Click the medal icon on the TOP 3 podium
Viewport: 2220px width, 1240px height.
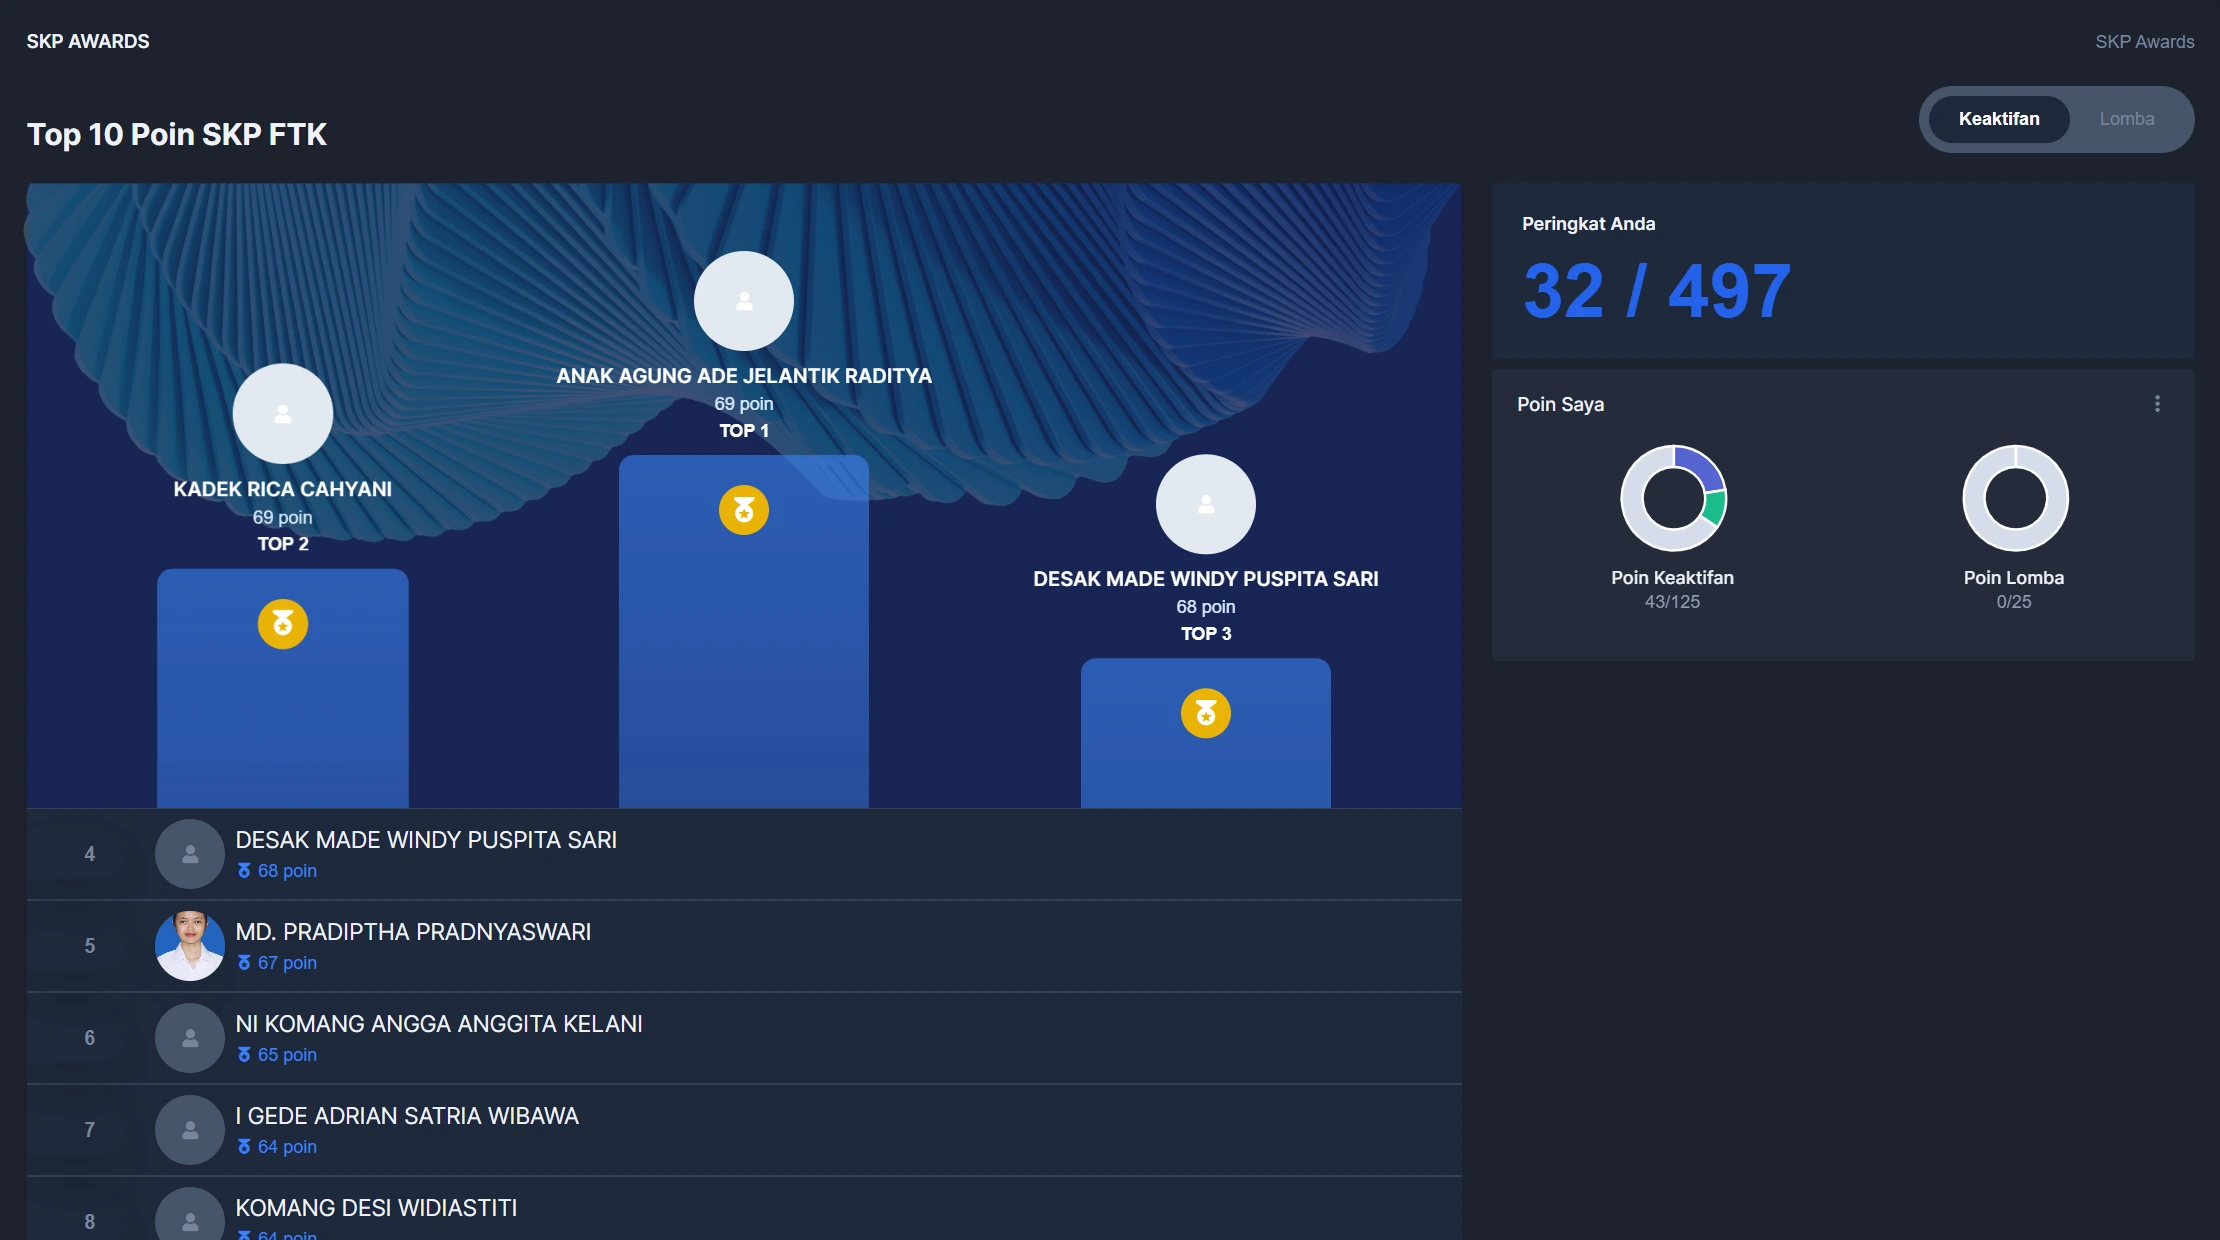click(x=1206, y=713)
